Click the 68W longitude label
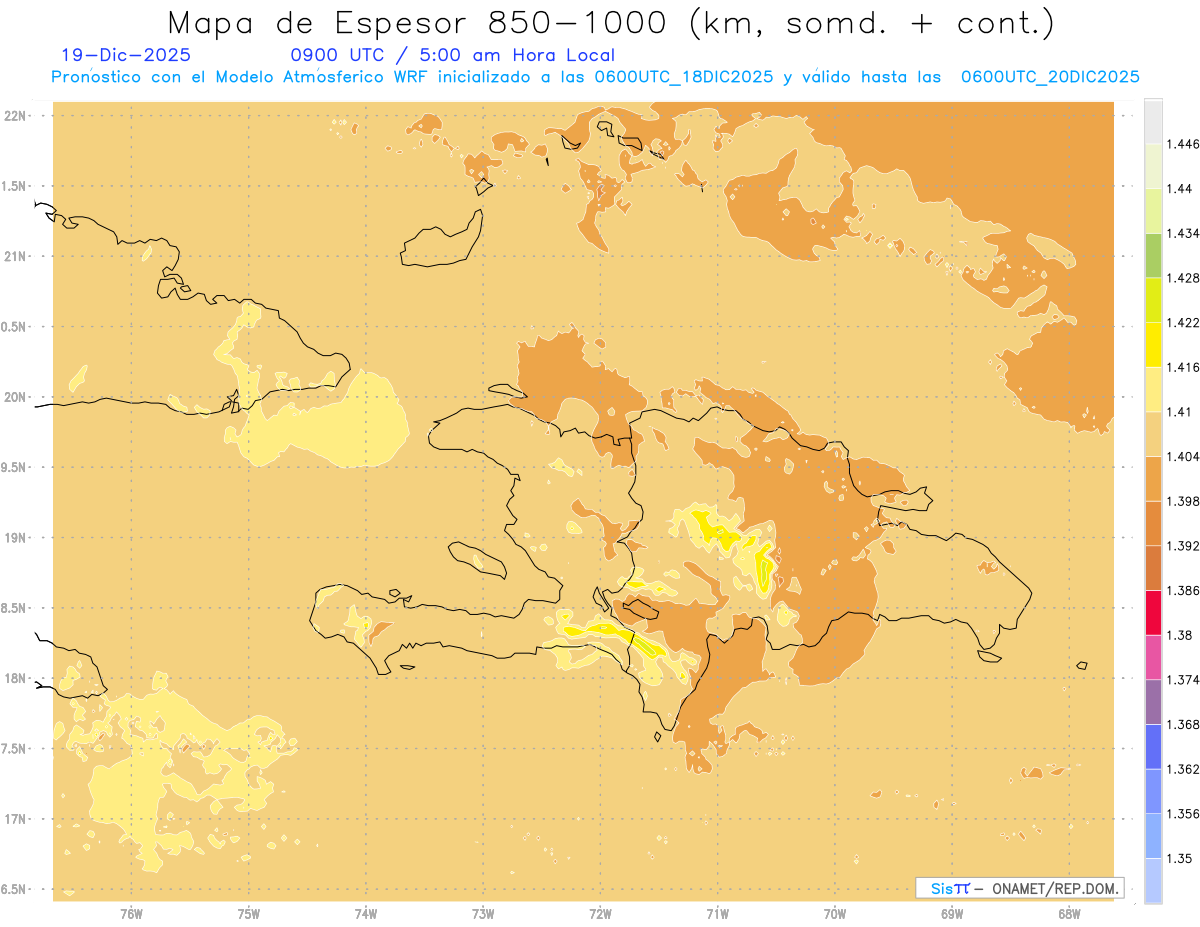This screenshot has width=1200, height=927. [1069, 914]
